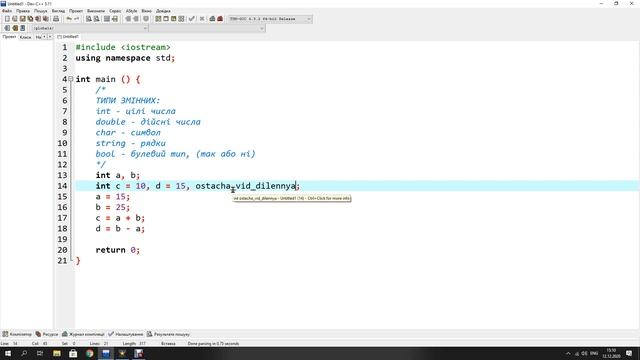
Task: Open Windows Start menu
Action: pyautogui.click(x=8, y=353)
